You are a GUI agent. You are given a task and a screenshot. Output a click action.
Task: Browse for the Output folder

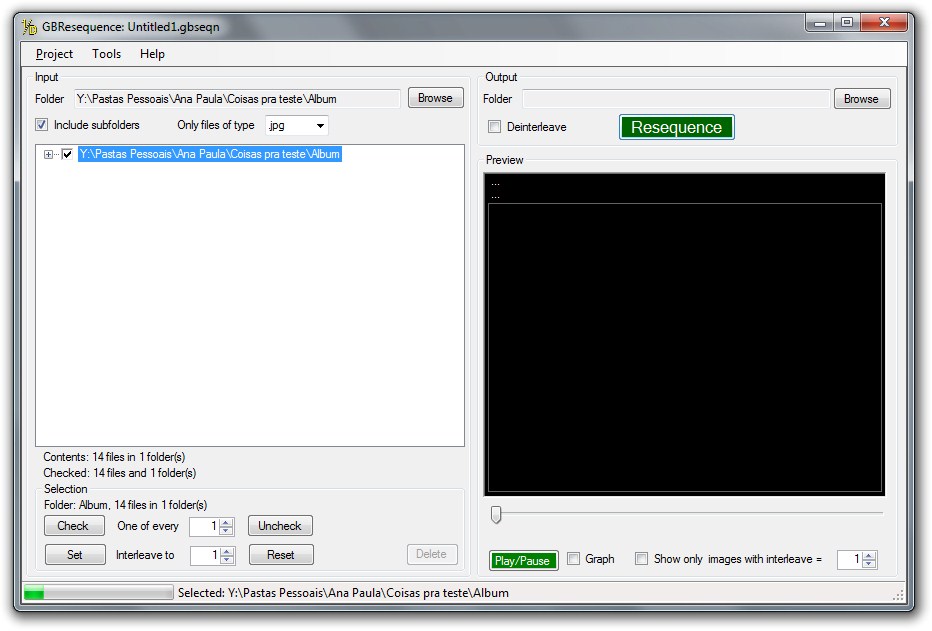pyautogui.click(x=861, y=99)
